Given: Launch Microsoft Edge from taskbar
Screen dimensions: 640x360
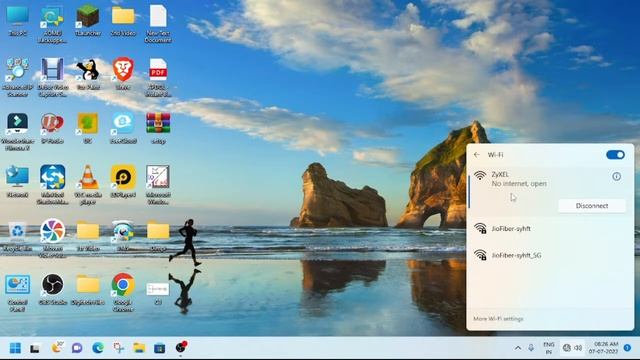Looking at the screenshot, I should click(98, 348).
